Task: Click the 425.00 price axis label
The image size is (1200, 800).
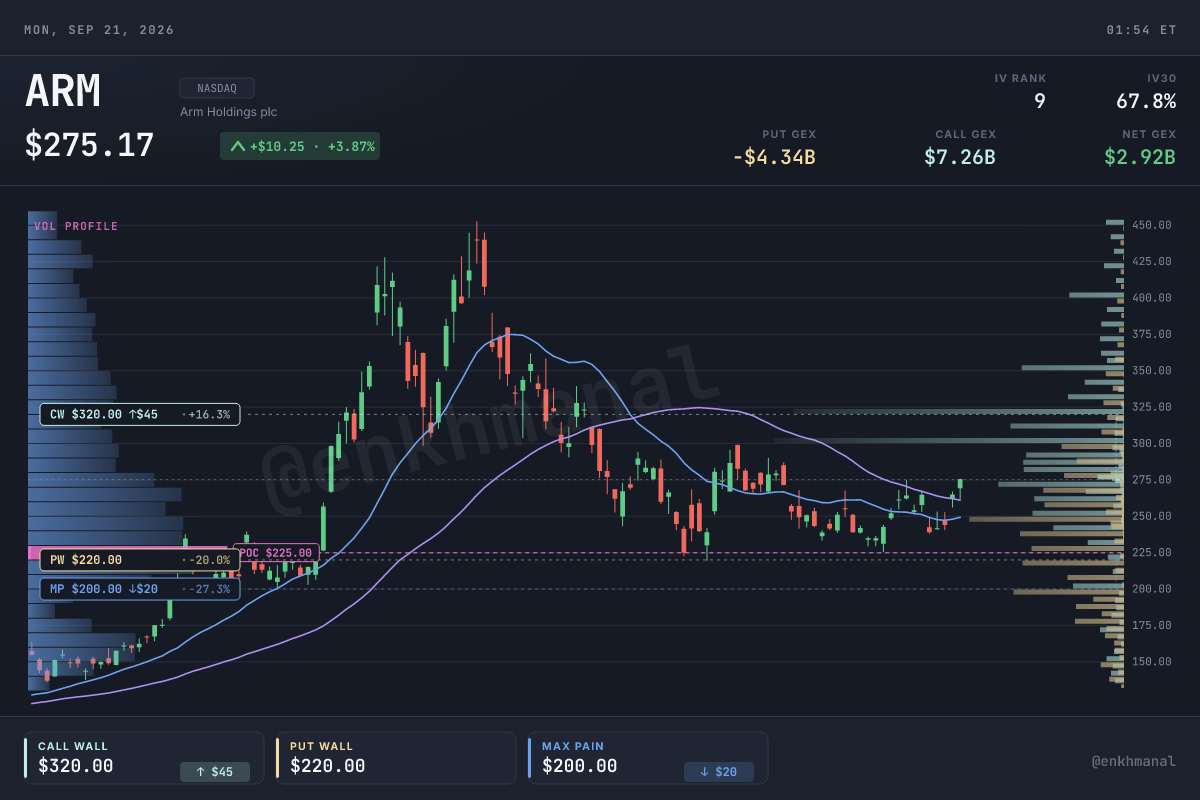Action: point(1151,261)
